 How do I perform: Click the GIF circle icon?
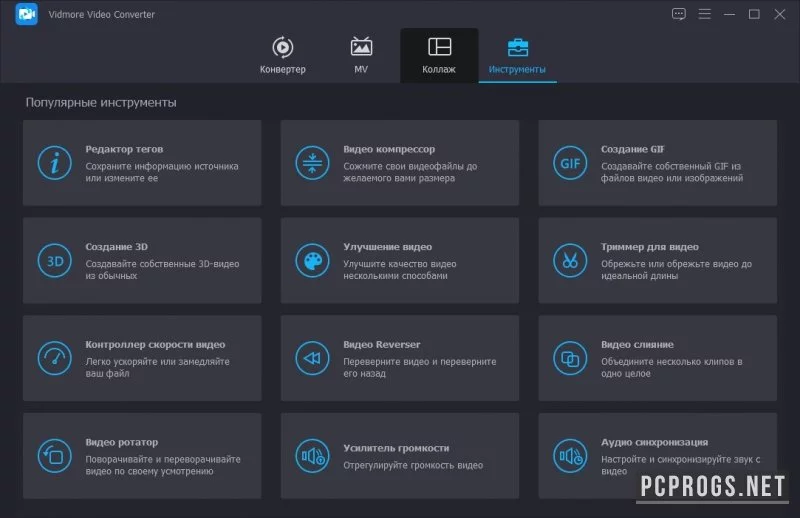click(x=570, y=163)
